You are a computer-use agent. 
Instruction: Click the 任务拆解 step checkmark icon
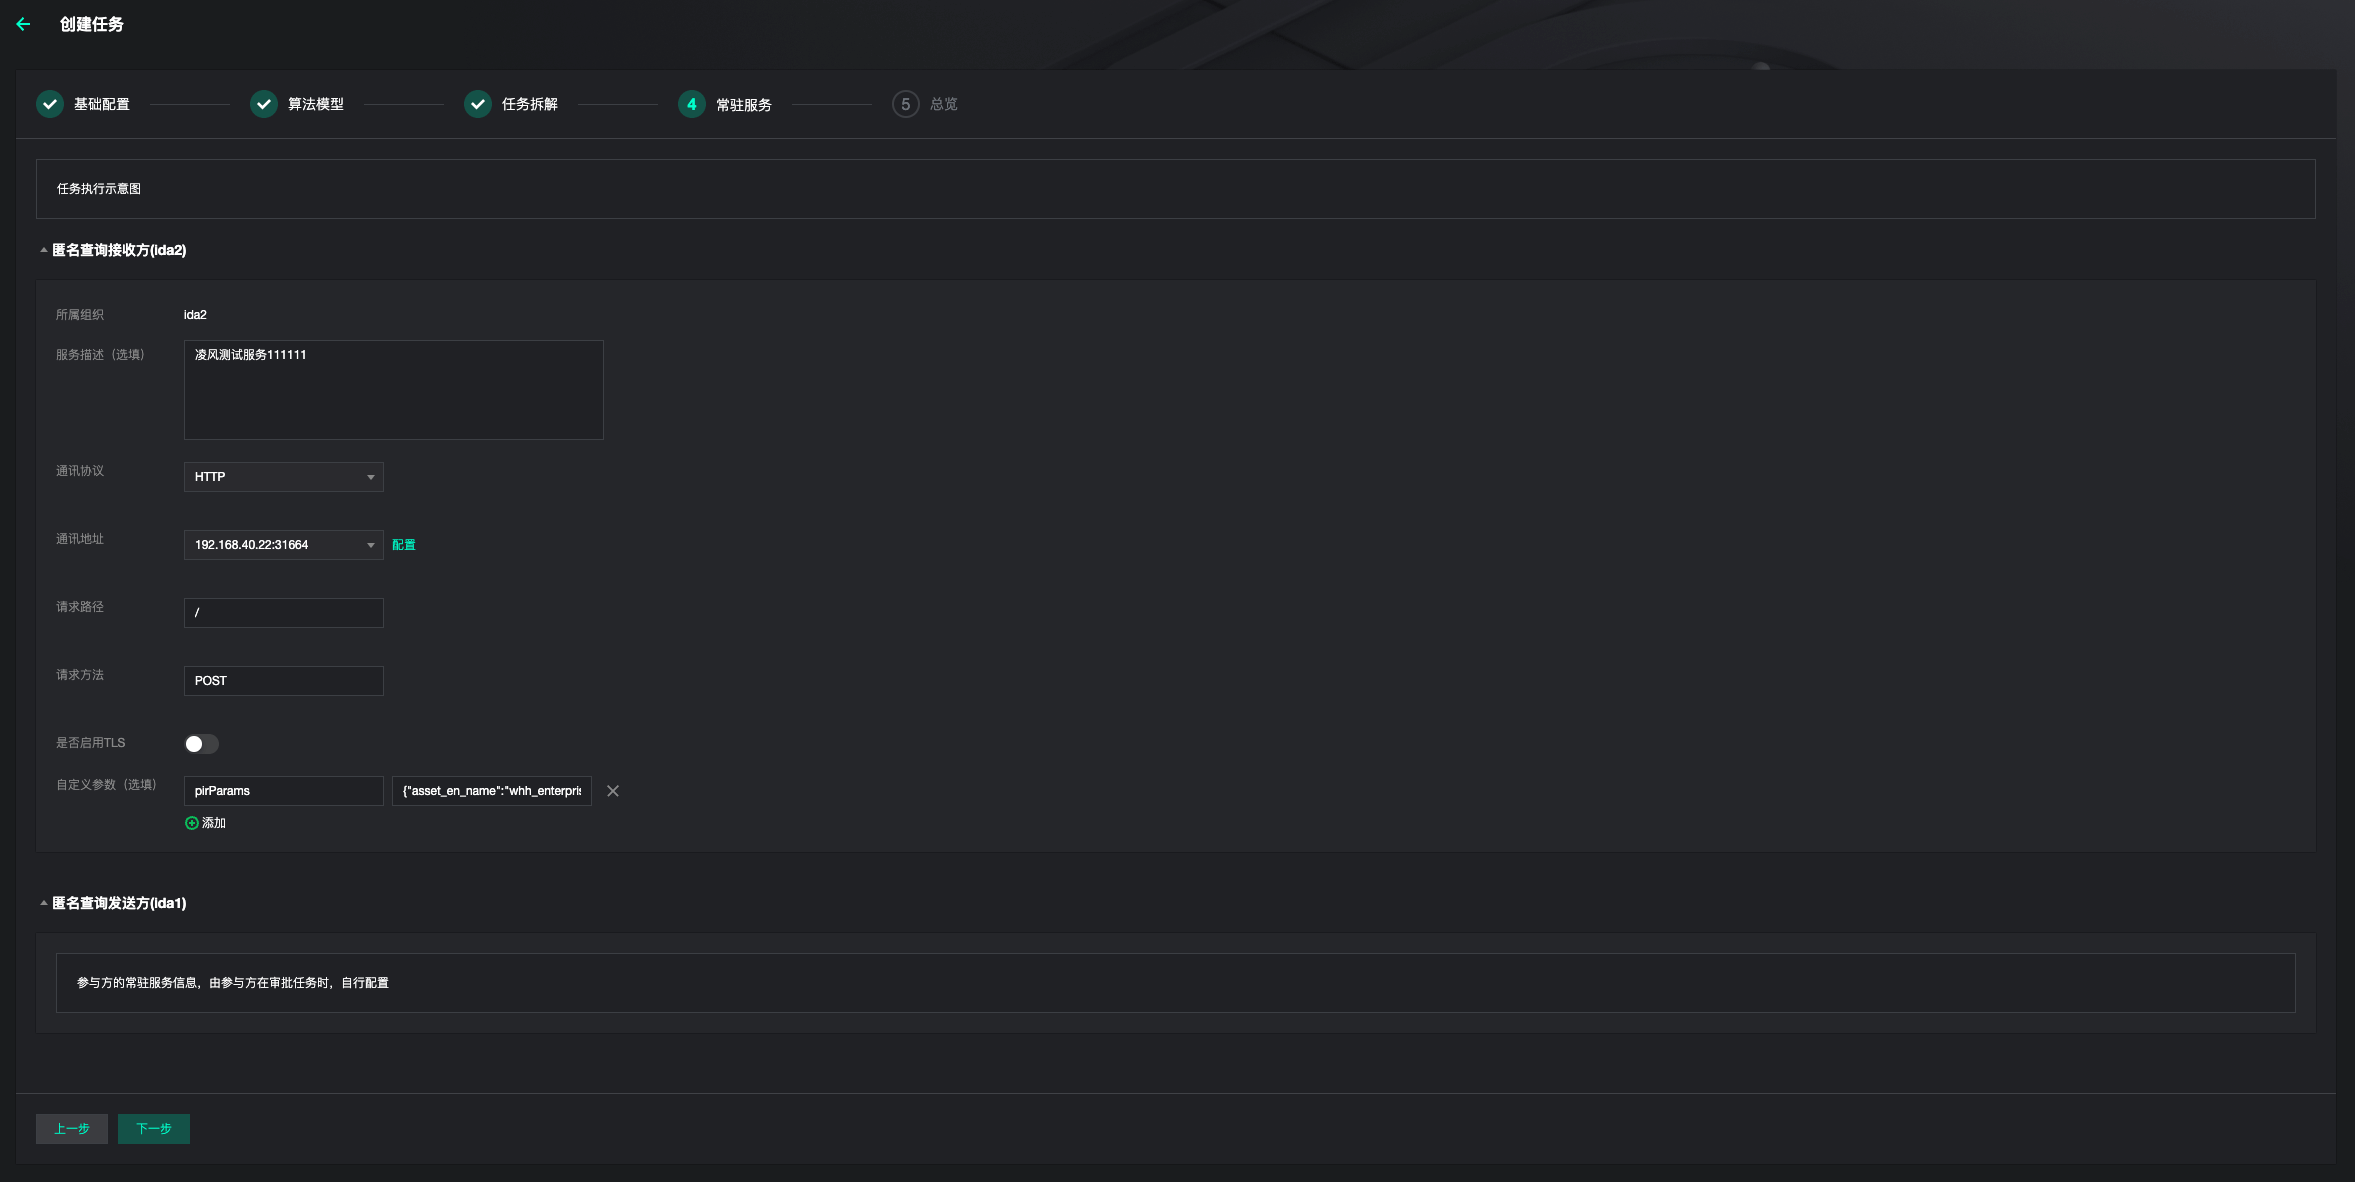[x=478, y=104]
